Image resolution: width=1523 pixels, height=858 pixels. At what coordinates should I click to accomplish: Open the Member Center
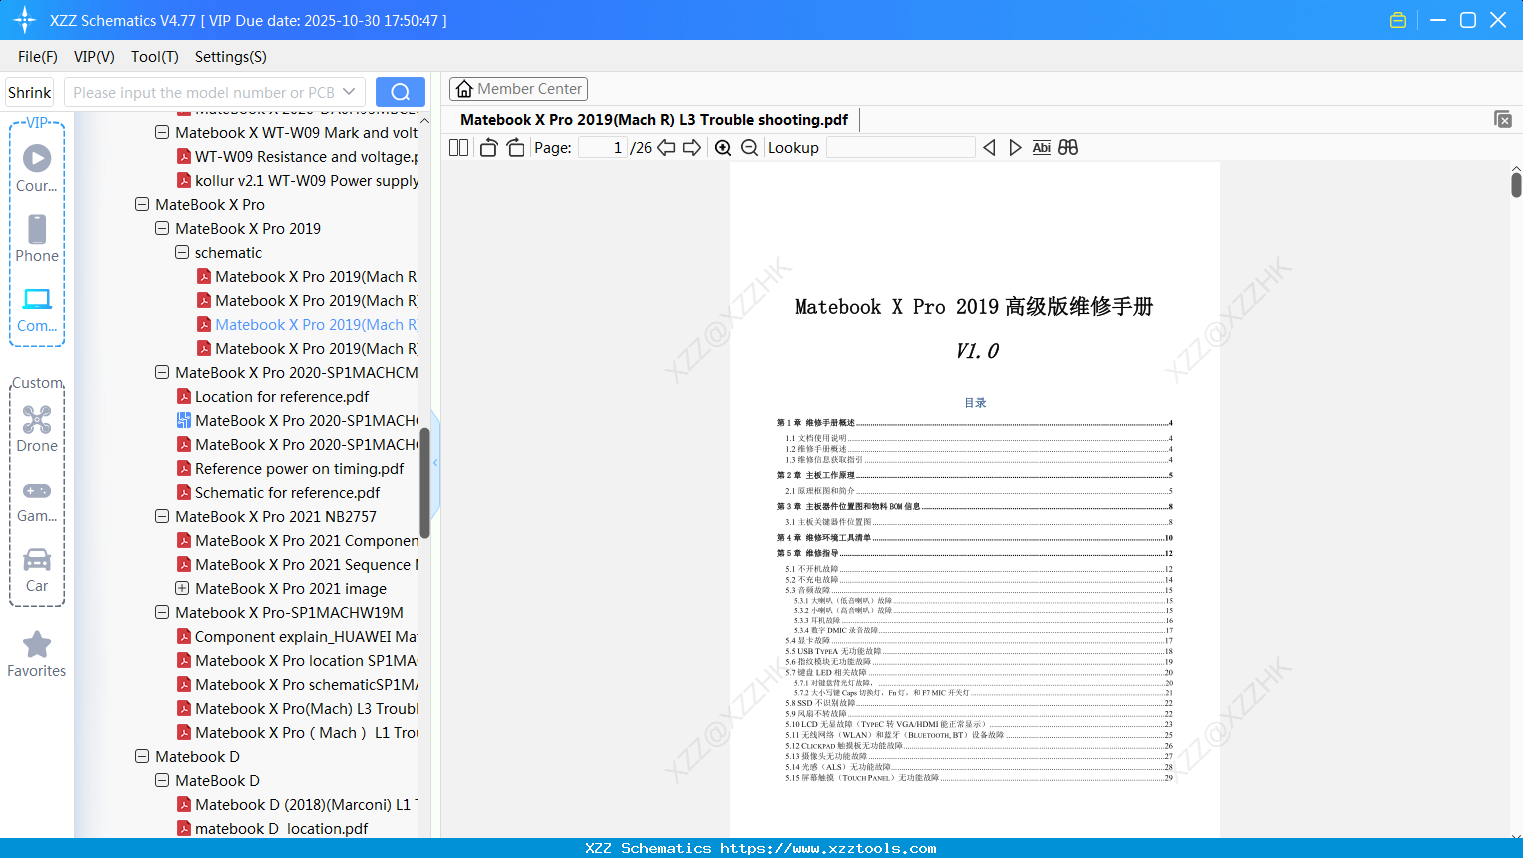pyautogui.click(x=518, y=89)
